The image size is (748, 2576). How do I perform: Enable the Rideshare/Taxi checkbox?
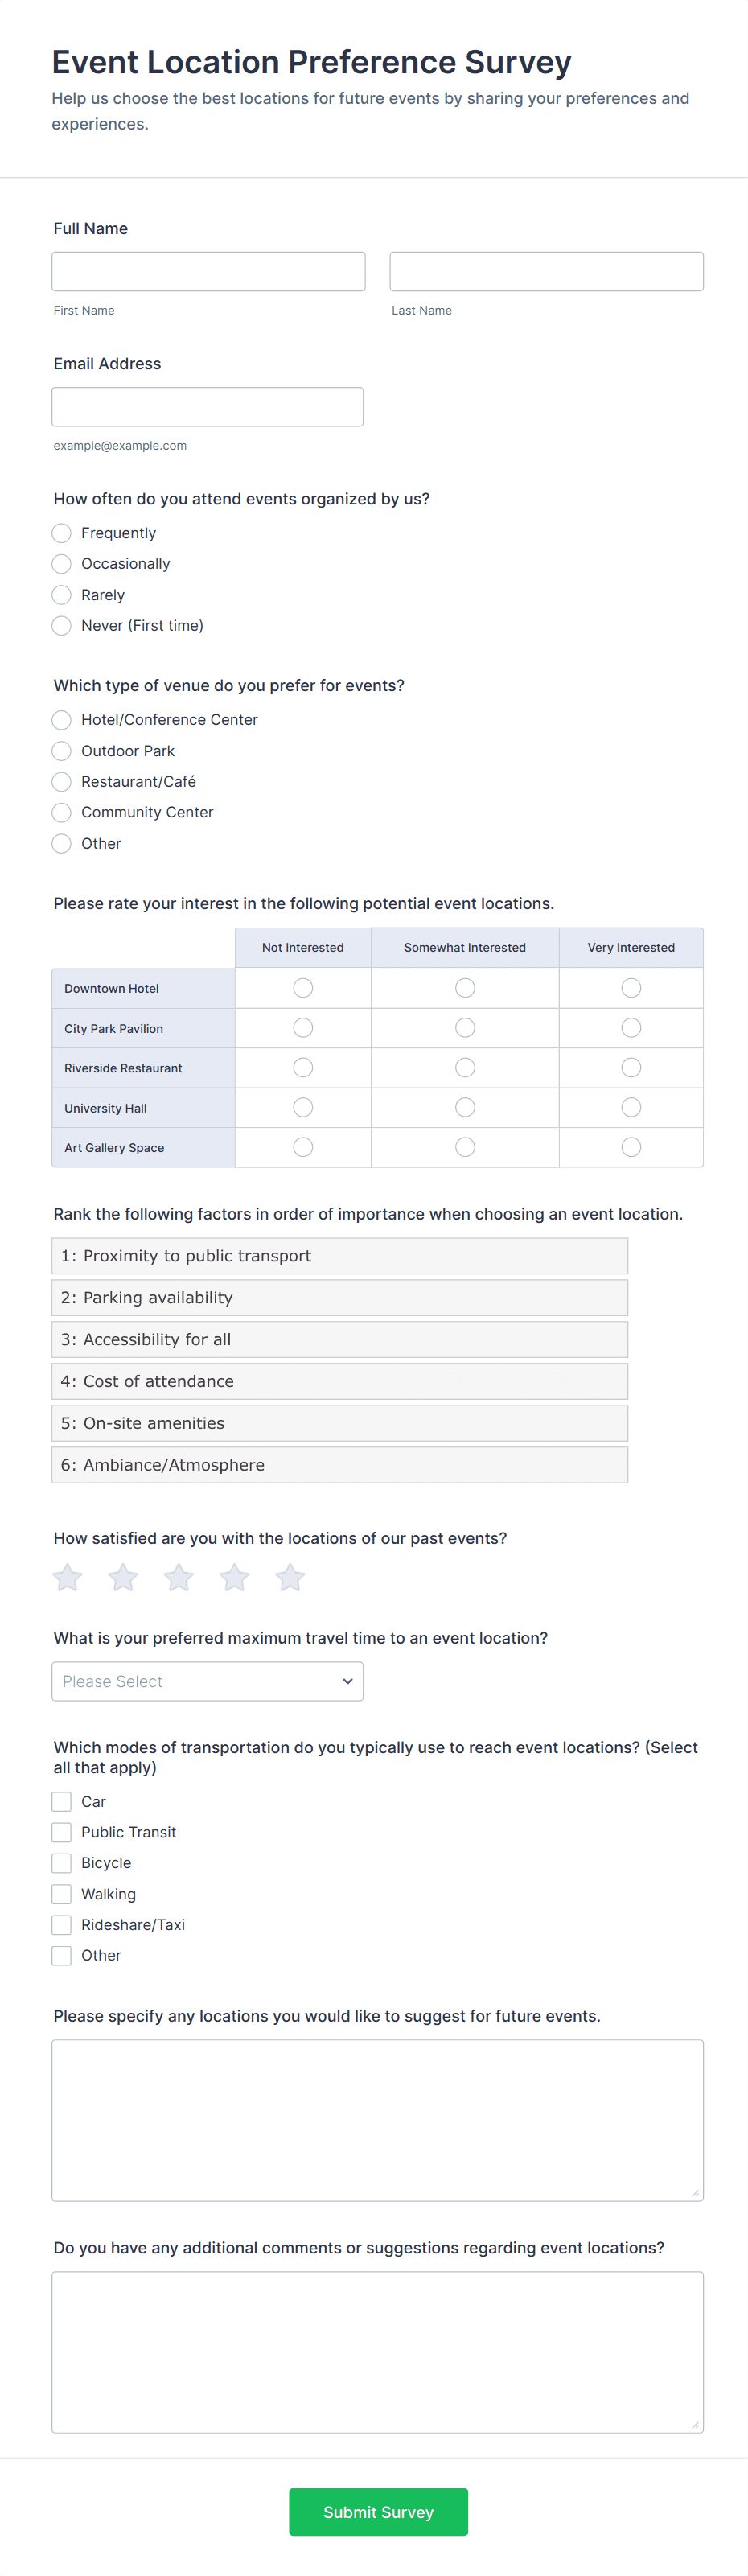click(62, 1925)
